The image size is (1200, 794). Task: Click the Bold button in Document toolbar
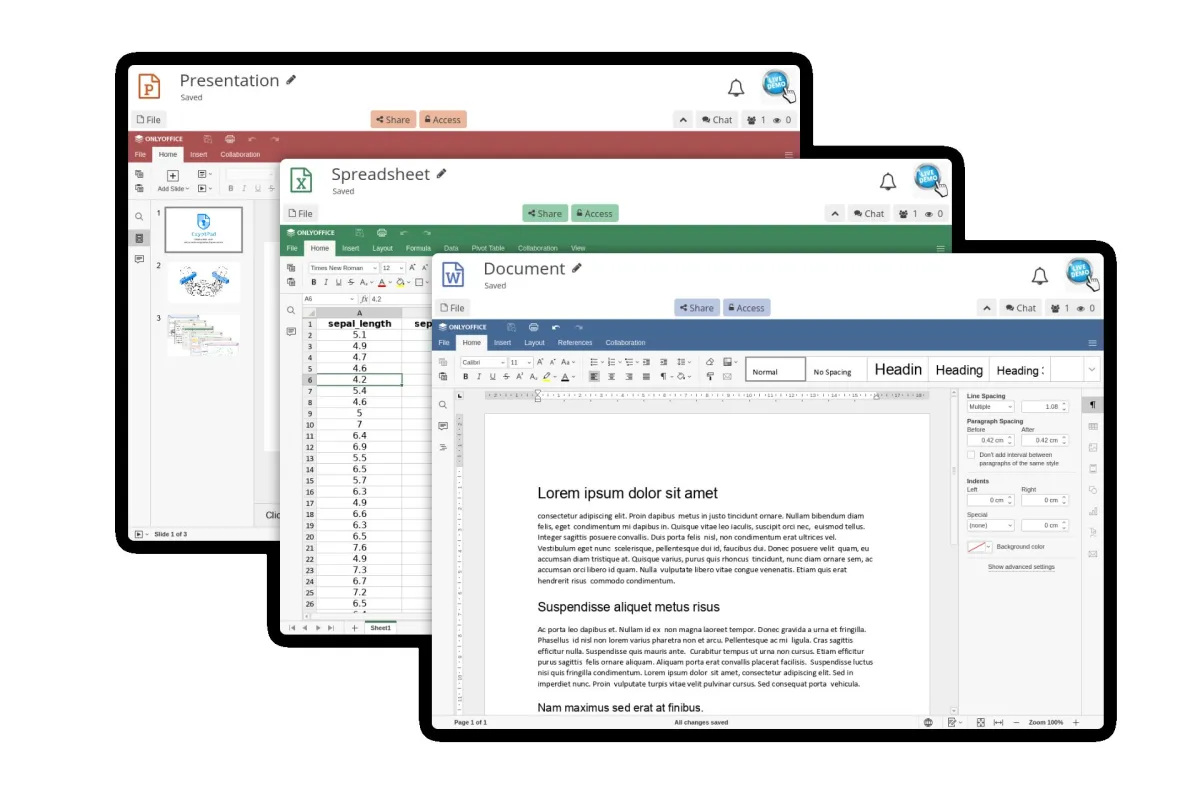(x=465, y=377)
